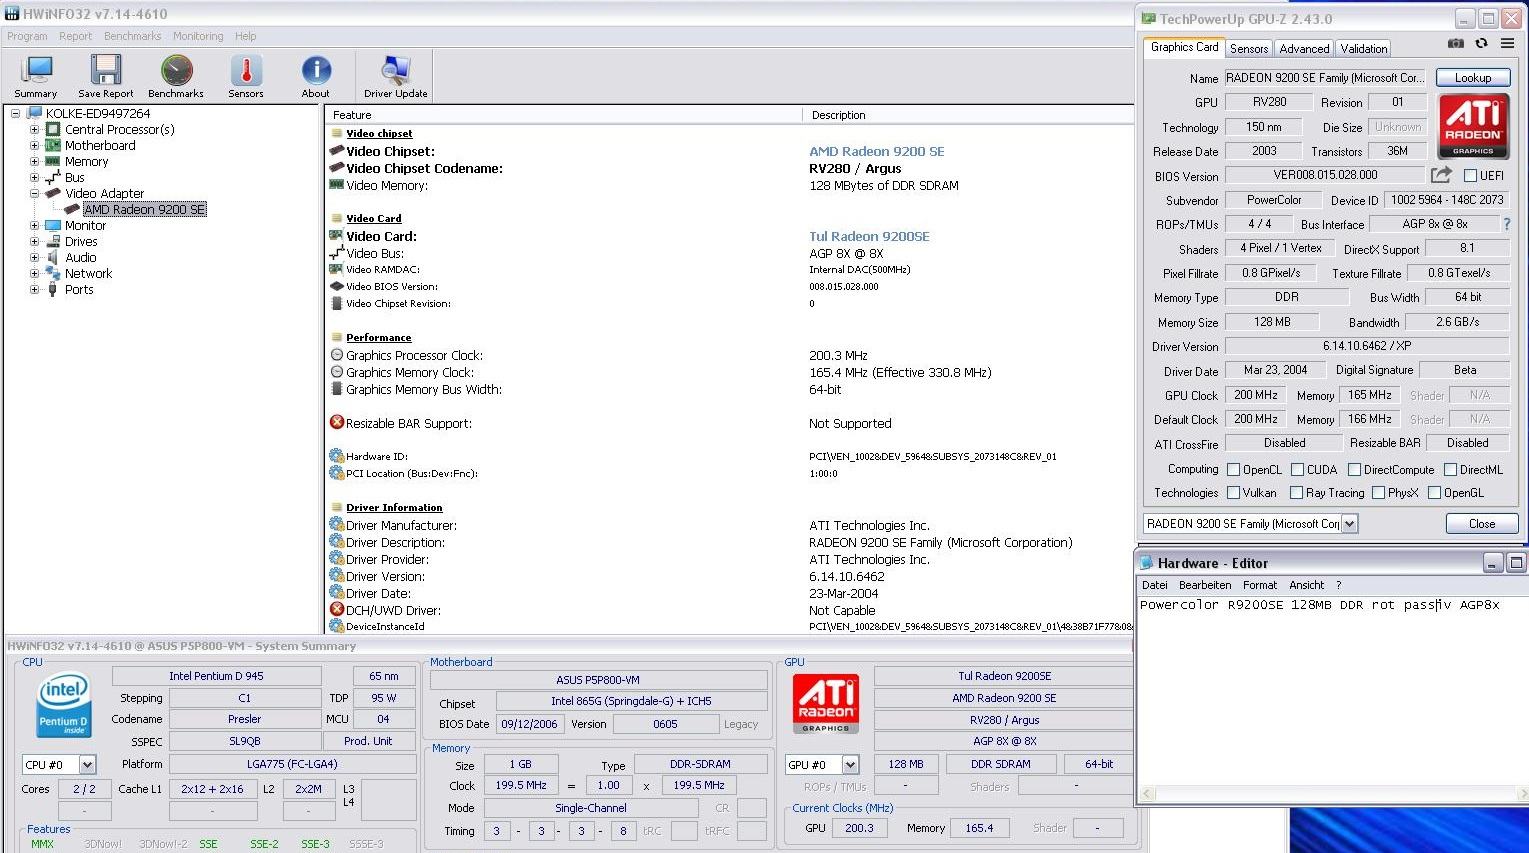Toggle the OpenGL checkbox
Screen dimensions: 1529x853
coord(1434,492)
